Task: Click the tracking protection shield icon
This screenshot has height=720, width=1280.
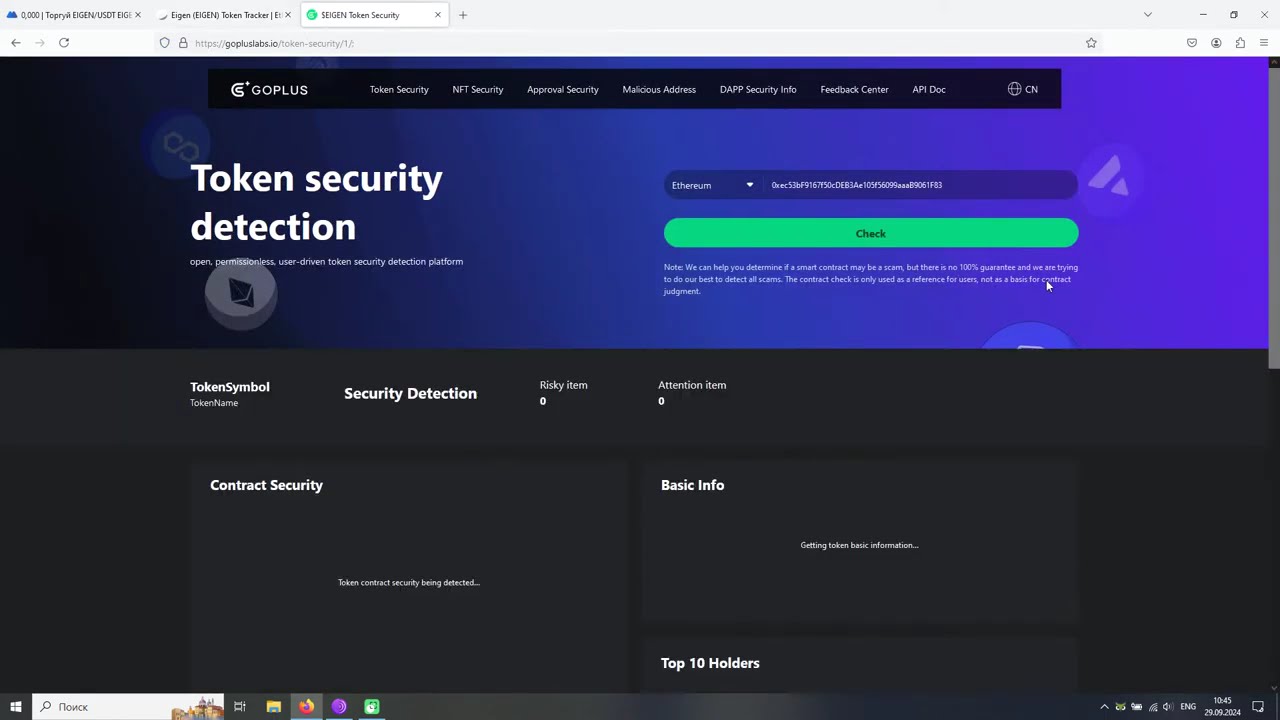Action: pos(165,43)
